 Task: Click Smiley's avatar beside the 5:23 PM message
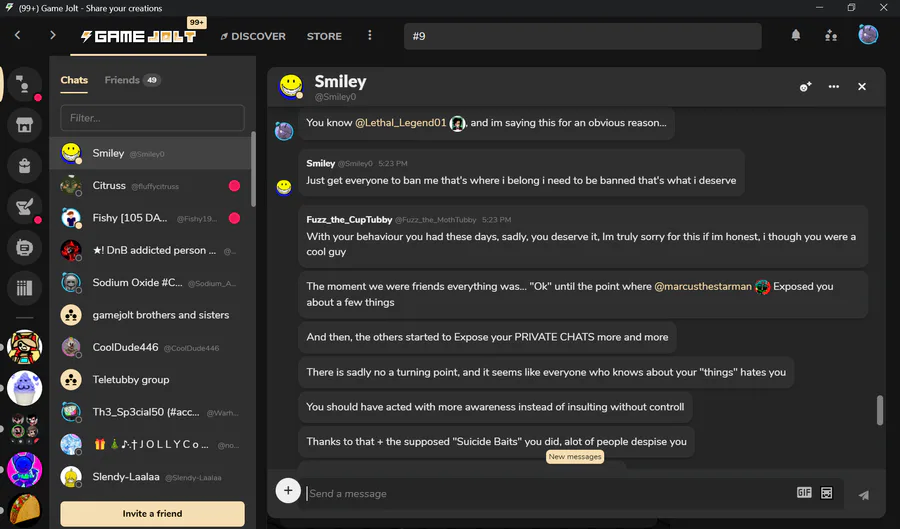pyautogui.click(x=284, y=187)
